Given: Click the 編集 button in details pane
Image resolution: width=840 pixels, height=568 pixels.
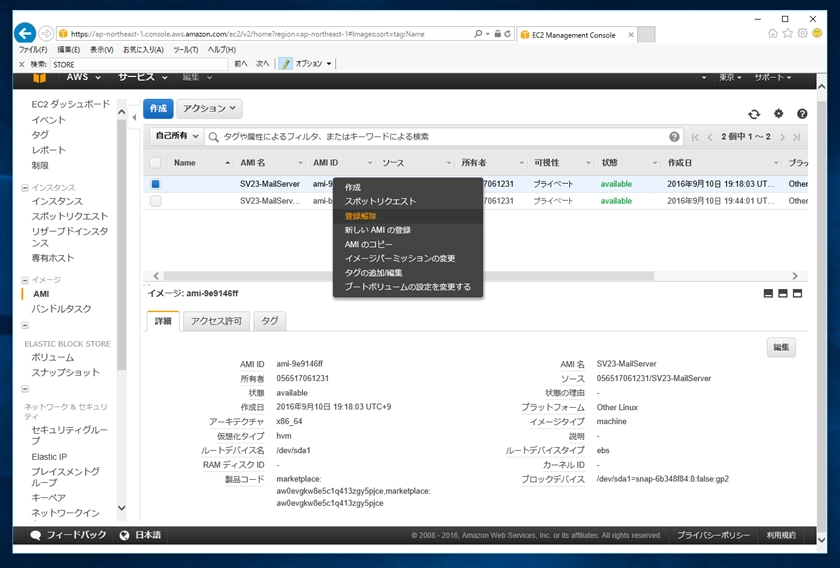Looking at the screenshot, I should 781,347.
